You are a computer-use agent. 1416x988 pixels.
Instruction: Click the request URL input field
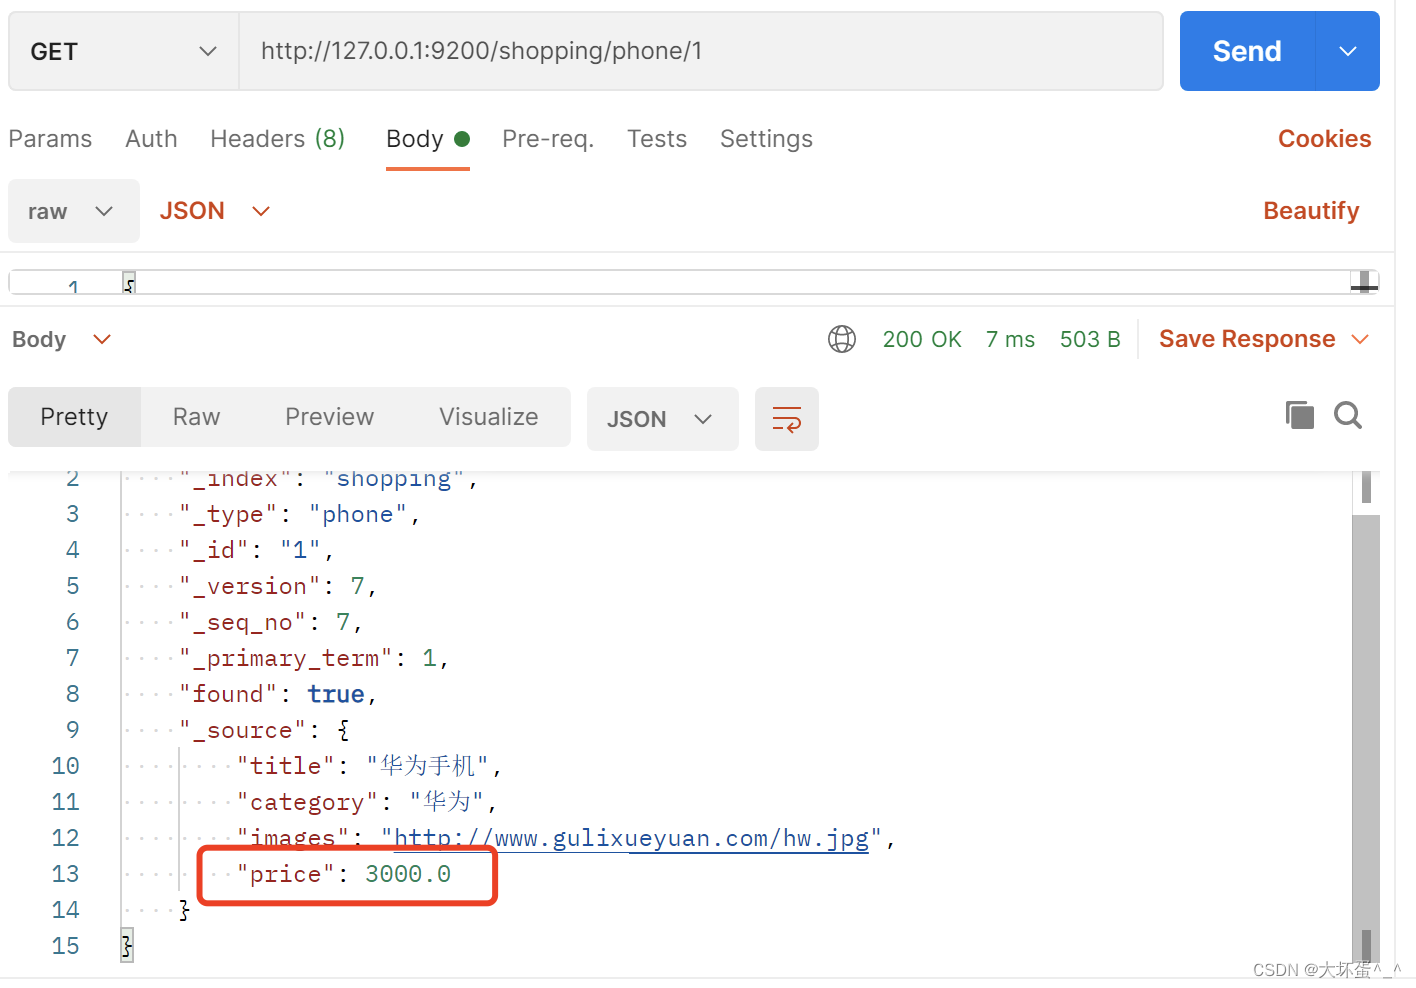pos(701,51)
